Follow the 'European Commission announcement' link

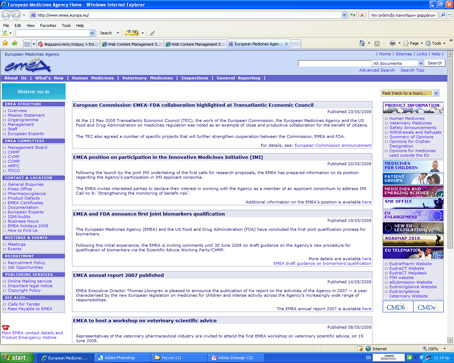click(333, 145)
